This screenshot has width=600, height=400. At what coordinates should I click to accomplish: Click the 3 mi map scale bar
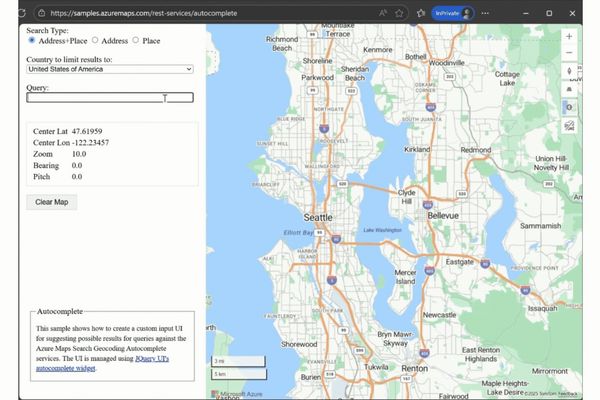pos(238,361)
